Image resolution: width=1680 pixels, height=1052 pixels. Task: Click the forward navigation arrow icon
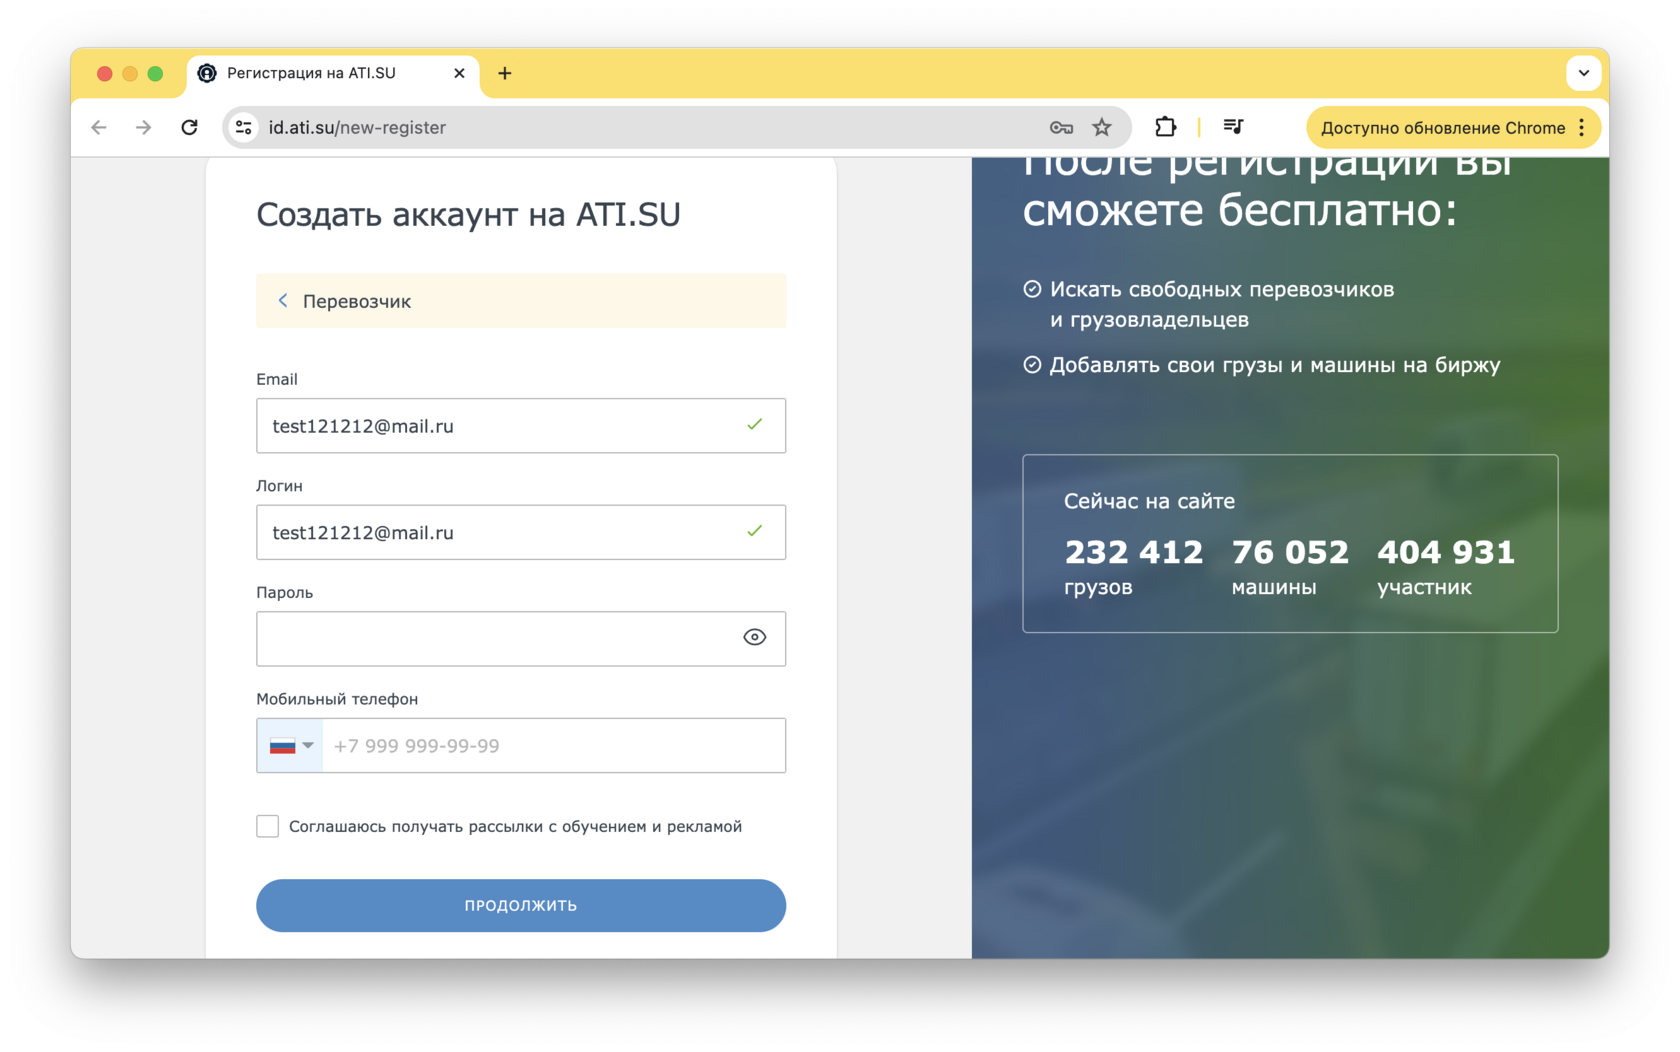click(144, 127)
